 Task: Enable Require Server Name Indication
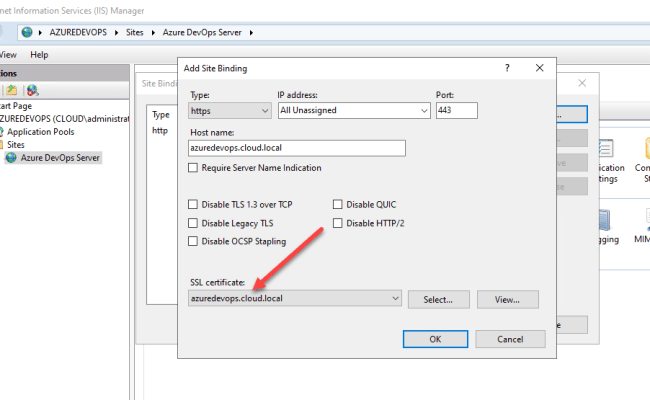[x=193, y=168]
